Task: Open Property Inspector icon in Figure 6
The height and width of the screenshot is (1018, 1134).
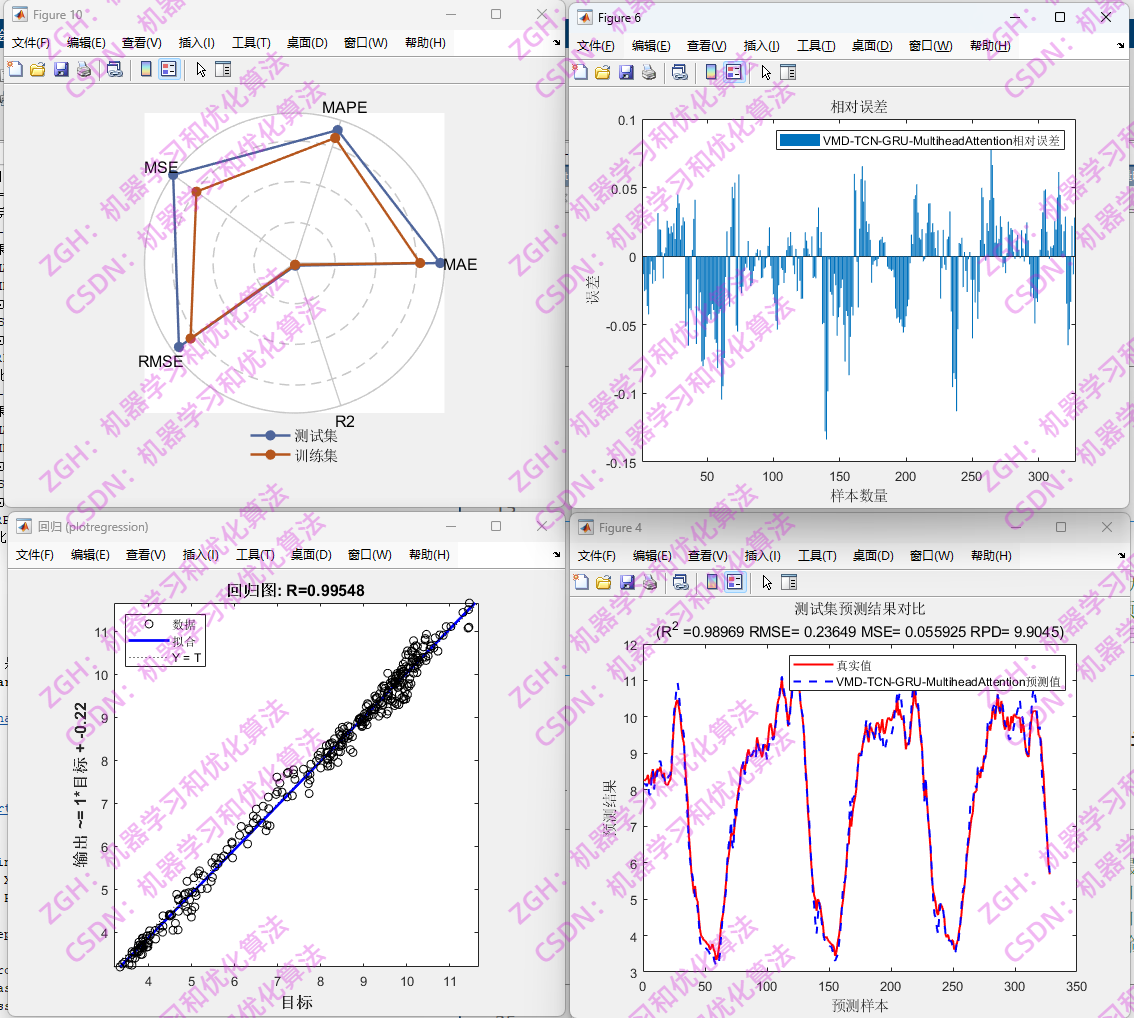Action: point(789,72)
